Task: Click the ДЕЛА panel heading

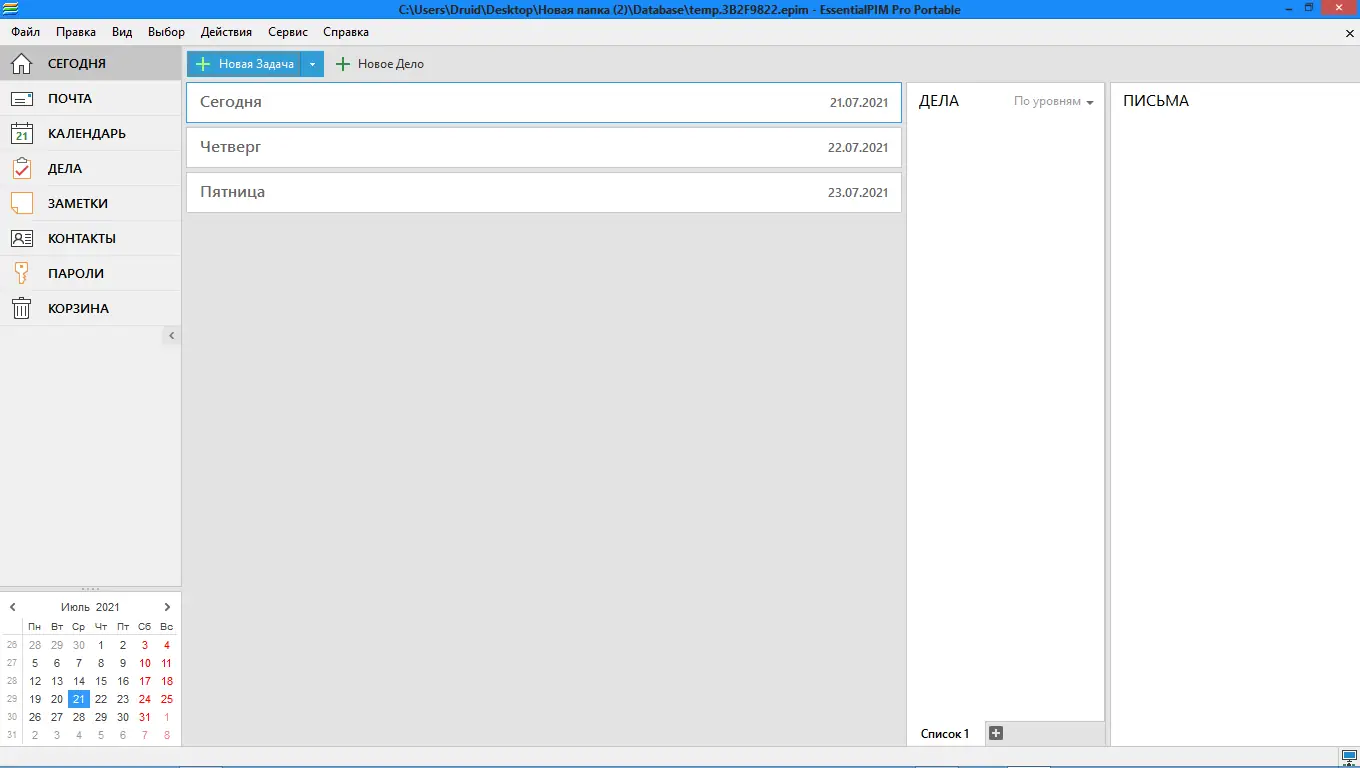Action: (939, 101)
